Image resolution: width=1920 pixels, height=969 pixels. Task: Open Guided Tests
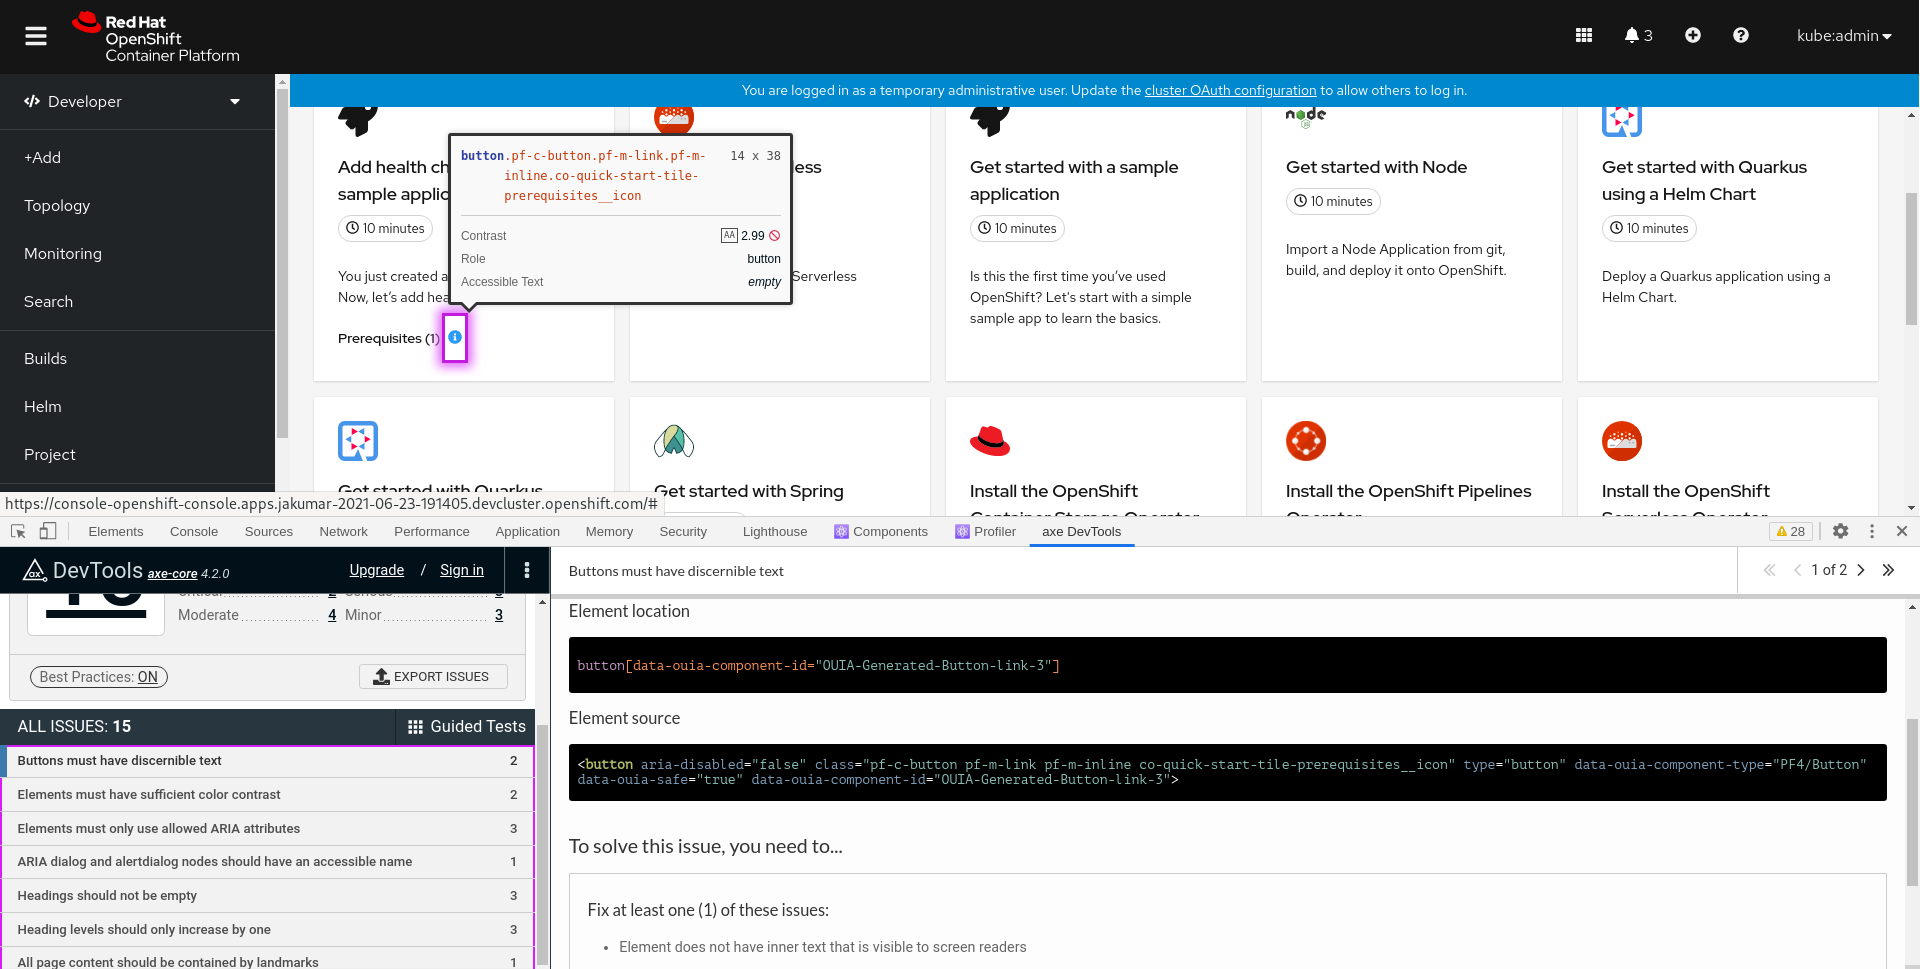click(x=467, y=726)
